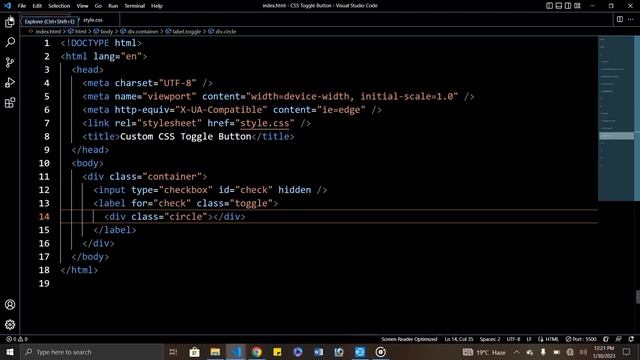Open the Source Control view
640x360 pixels.
(10, 62)
